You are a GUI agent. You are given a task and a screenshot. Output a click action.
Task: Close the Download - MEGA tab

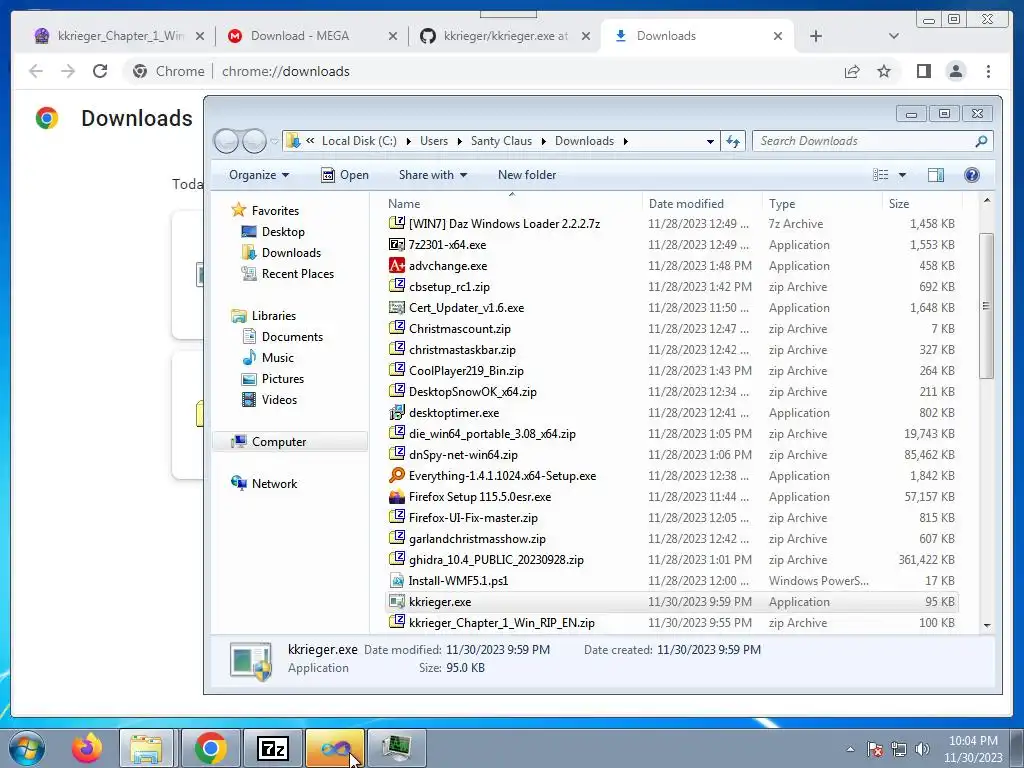click(392, 36)
